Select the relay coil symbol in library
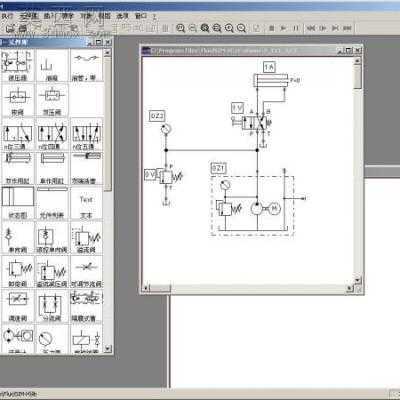 pyautogui.click(x=86, y=339)
